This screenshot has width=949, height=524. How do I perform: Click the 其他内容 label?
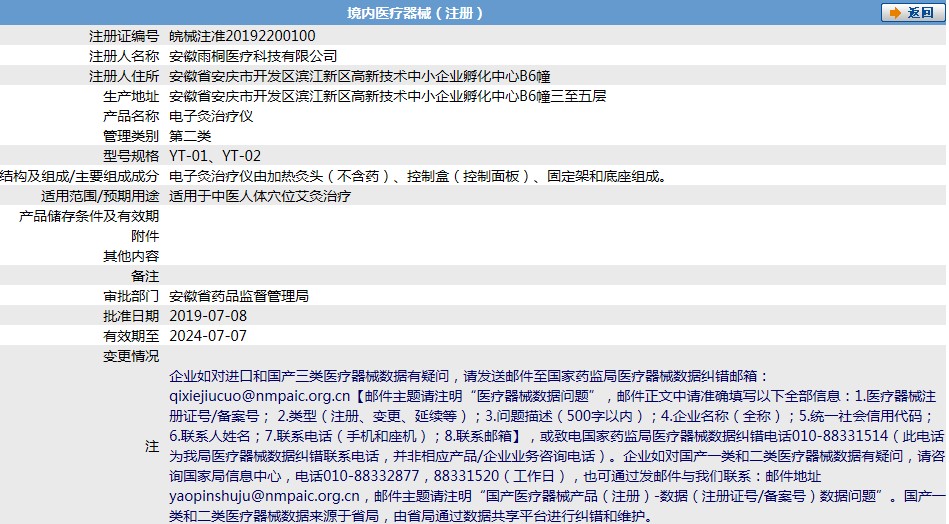(x=131, y=256)
